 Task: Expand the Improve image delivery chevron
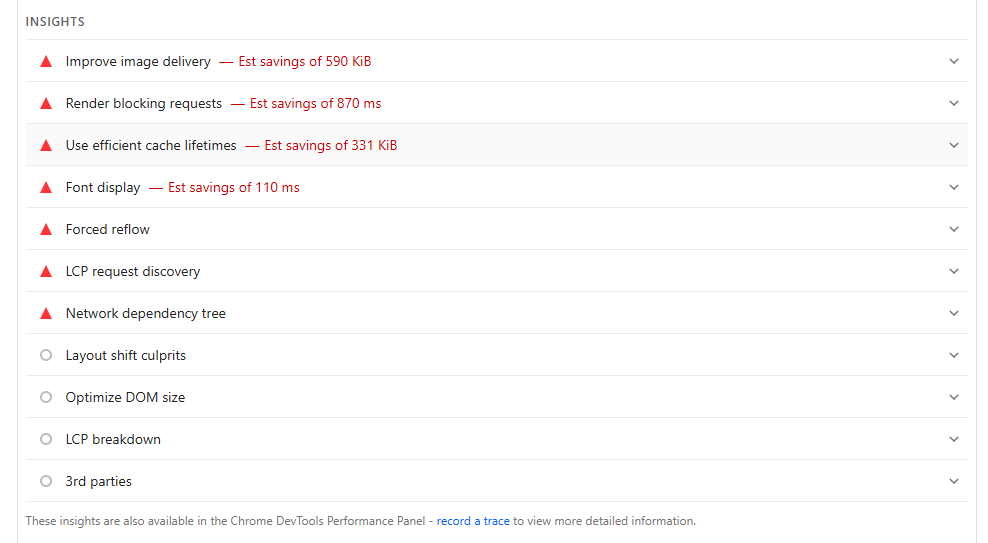(x=954, y=61)
